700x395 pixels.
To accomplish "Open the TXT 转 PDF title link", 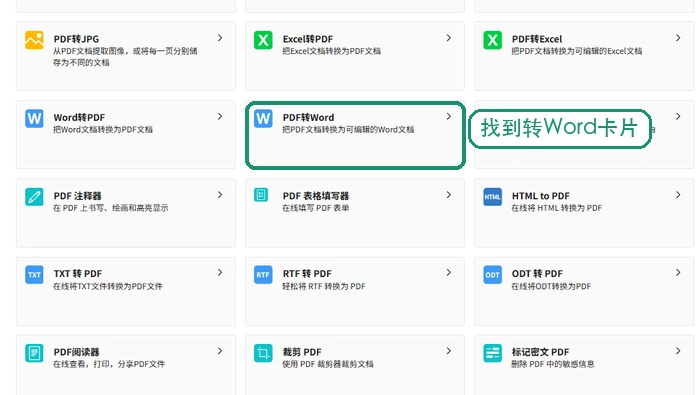I will tap(78, 274).
